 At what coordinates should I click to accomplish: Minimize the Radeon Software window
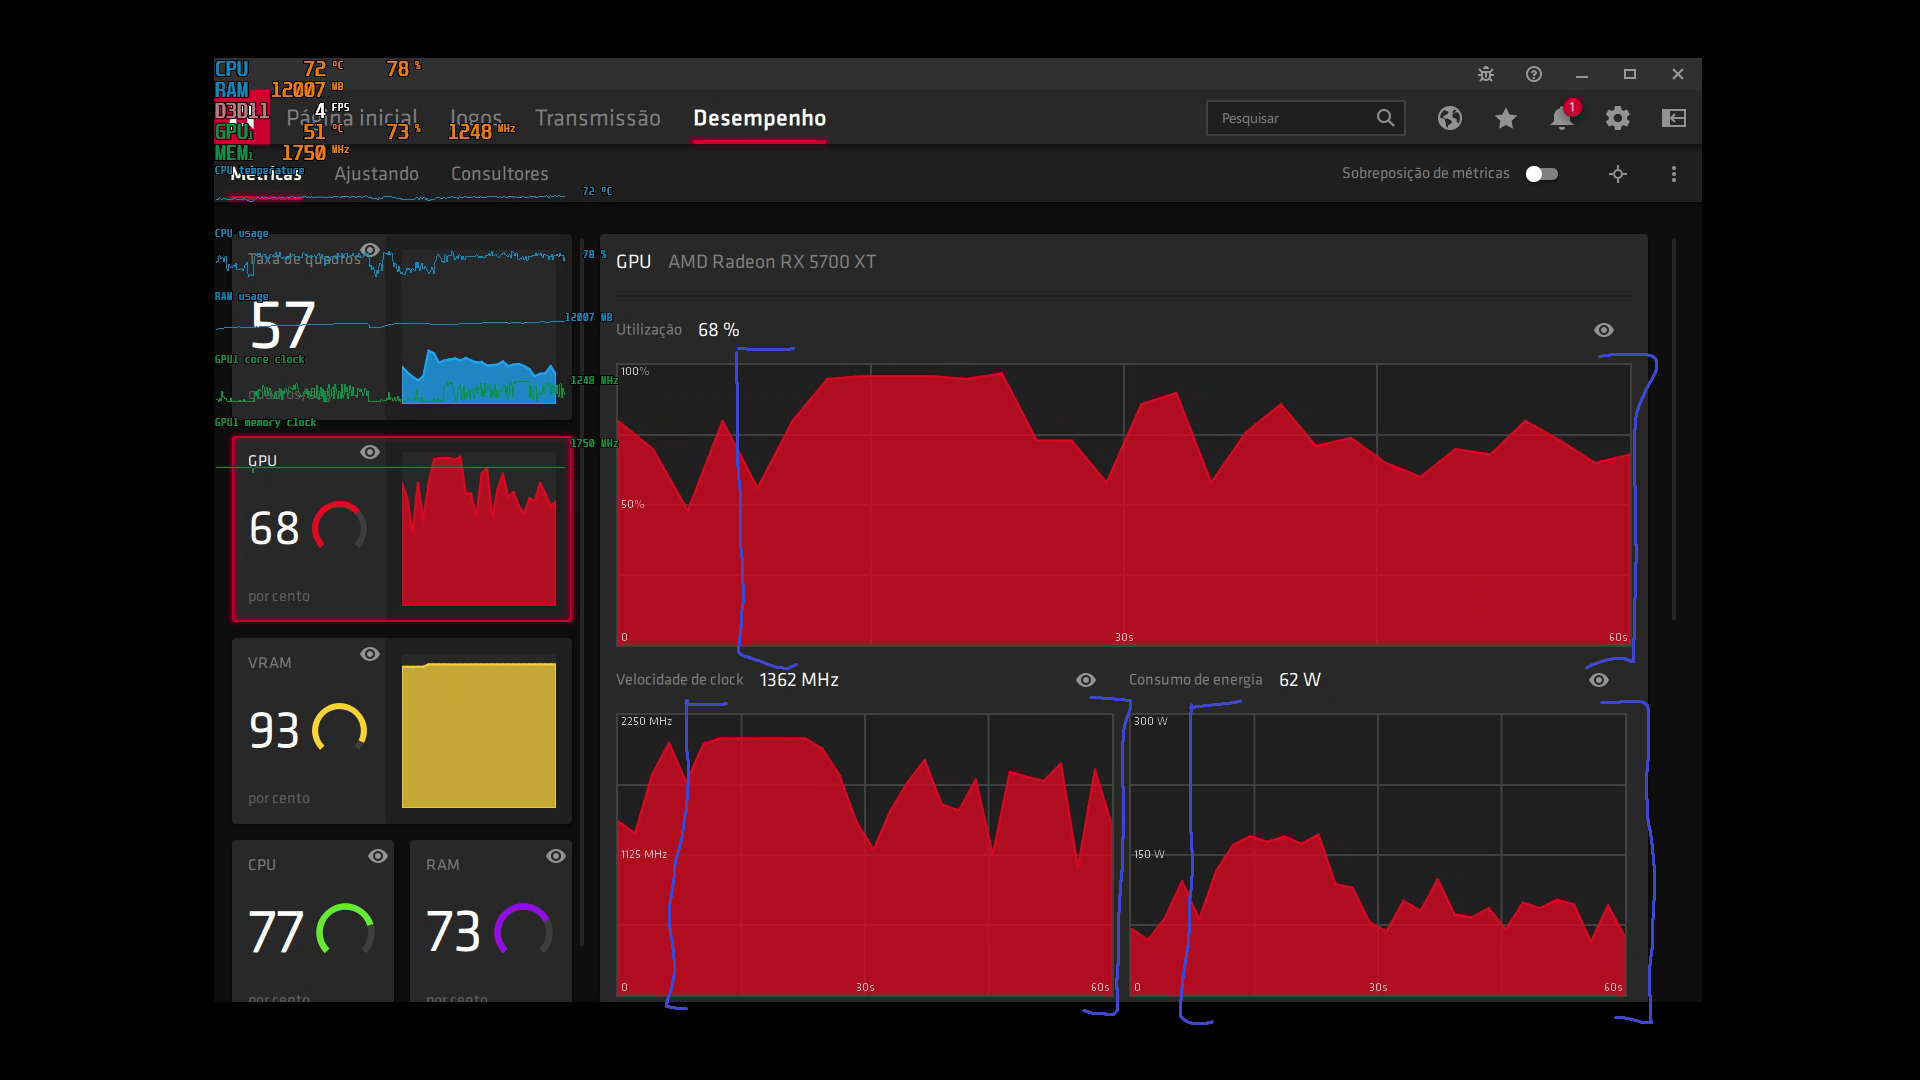[x=1582, y=74]
